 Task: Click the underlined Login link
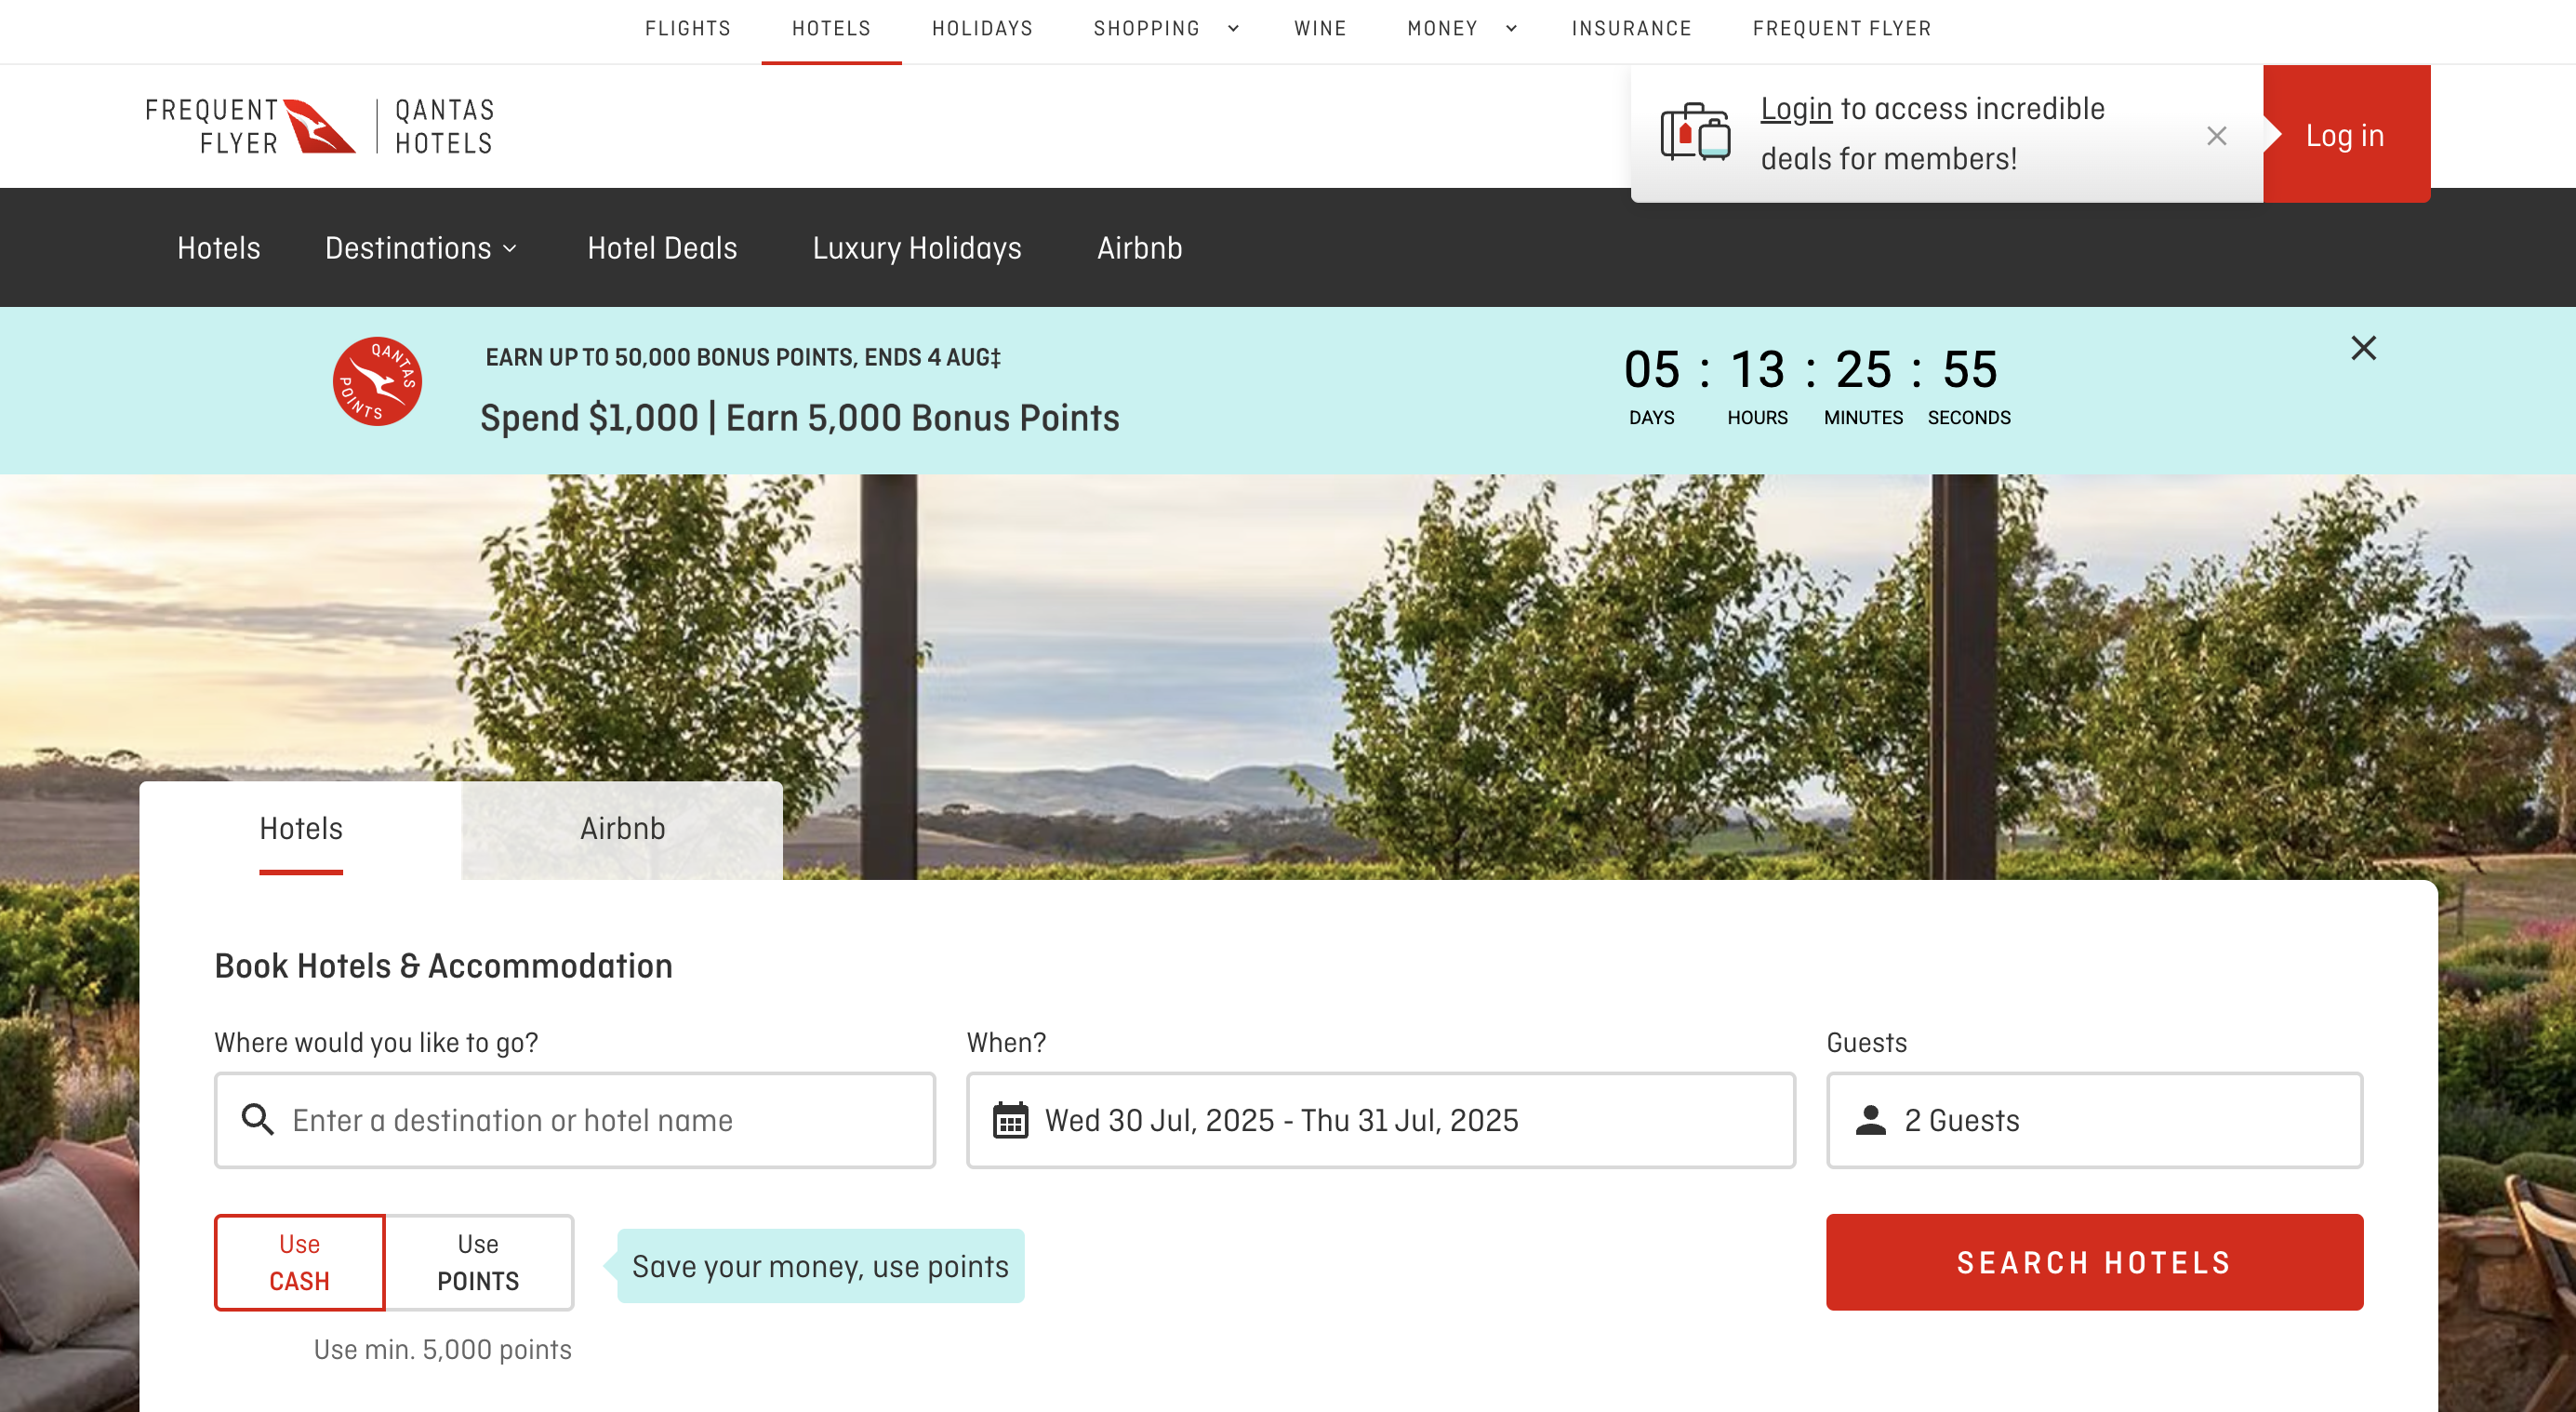pyautogui.click(x=1796, y=108)
